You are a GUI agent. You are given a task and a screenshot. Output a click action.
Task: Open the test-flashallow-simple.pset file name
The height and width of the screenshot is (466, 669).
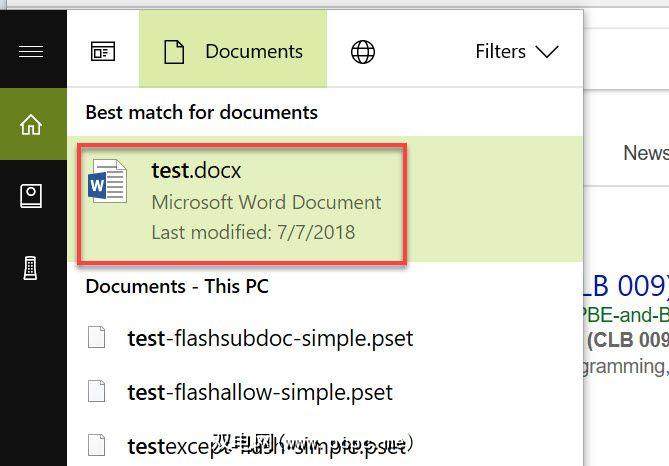[260, 392]
